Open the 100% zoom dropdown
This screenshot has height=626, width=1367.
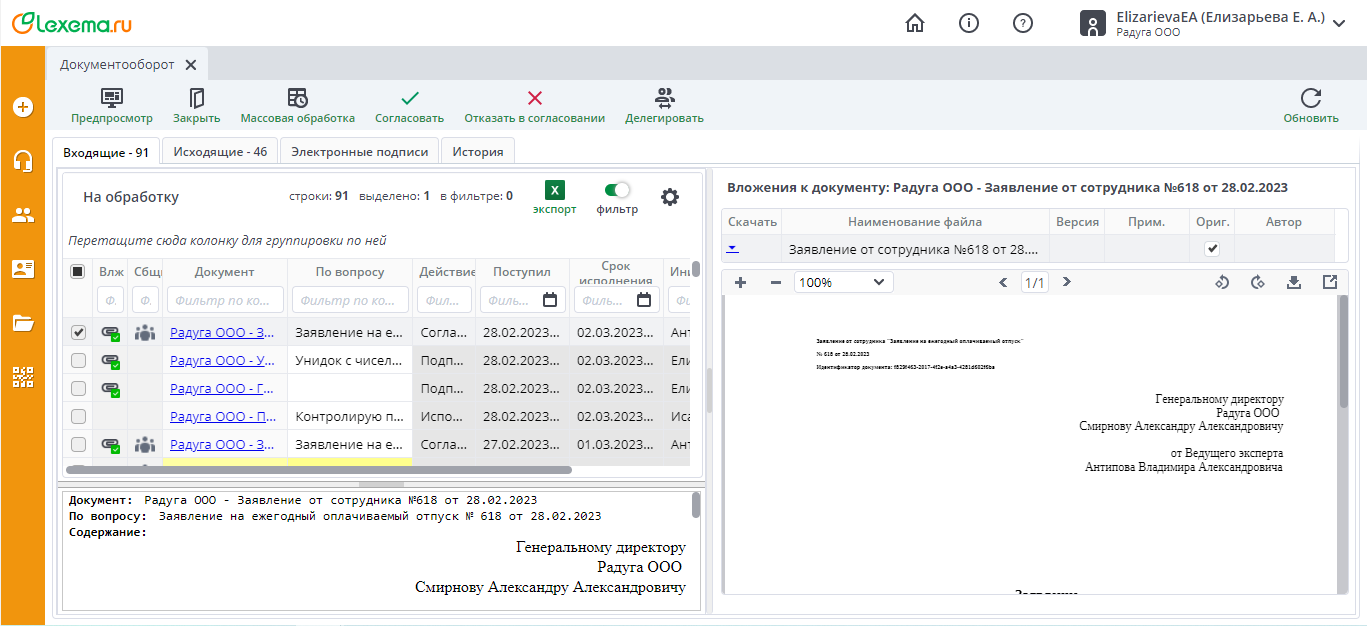[844, 282]
